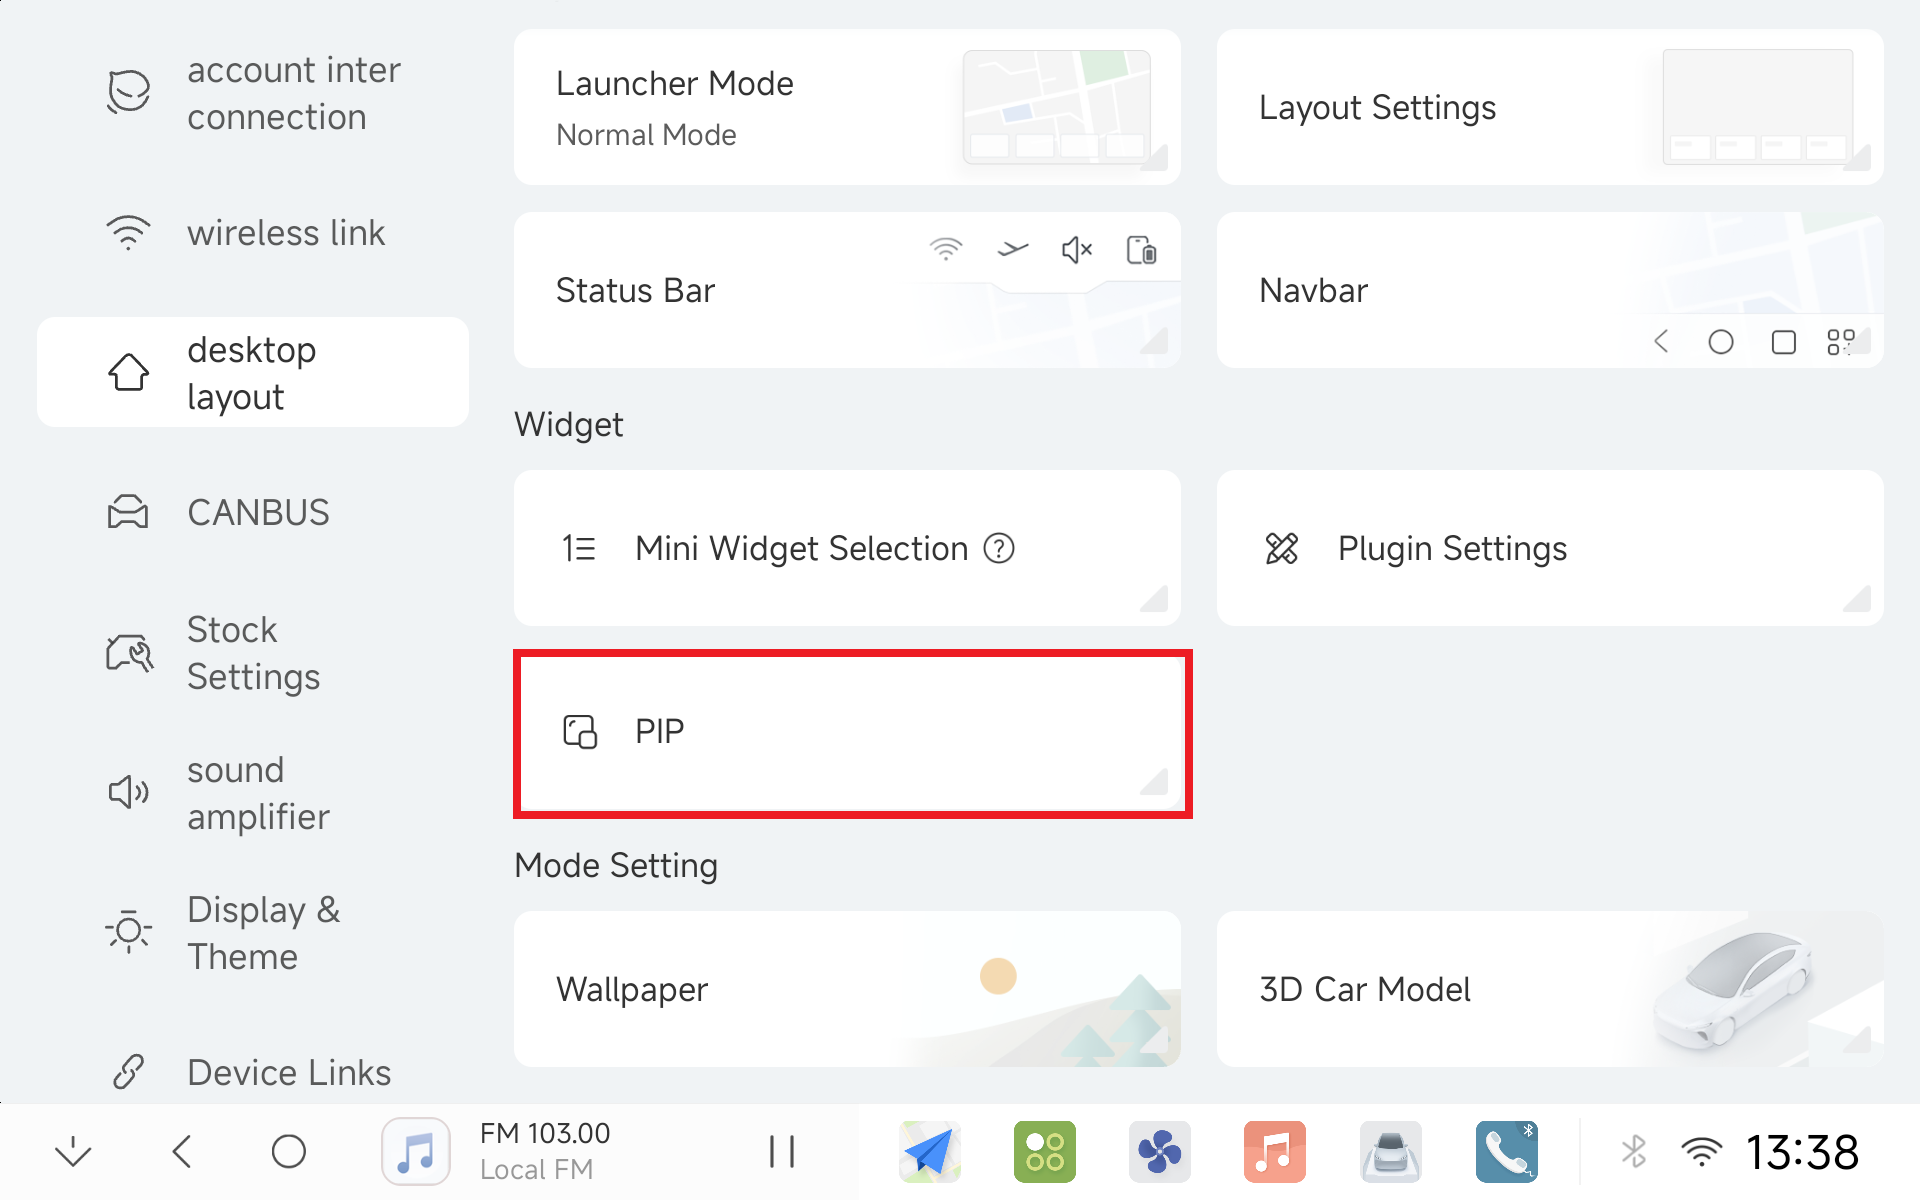Tap the Bluetooth status icon
Screen dimensions: 1920x1200
[x=1634, y=1152]
